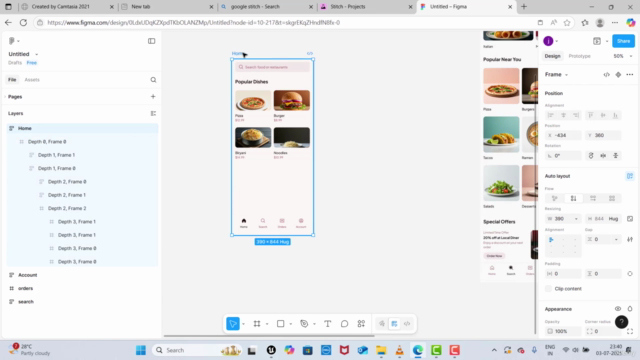Switch to the Prototype tab
Viewport: 640px width, 360px height.
pos(579,56)
